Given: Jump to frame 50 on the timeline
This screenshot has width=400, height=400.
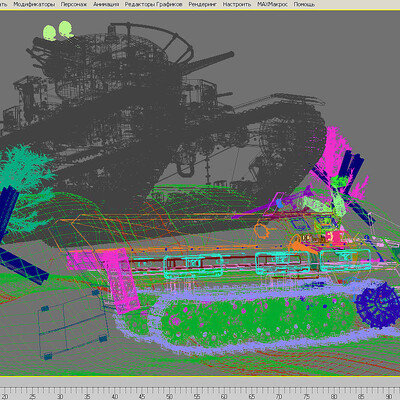Looking at the screenshot, I should click(169, 397).
